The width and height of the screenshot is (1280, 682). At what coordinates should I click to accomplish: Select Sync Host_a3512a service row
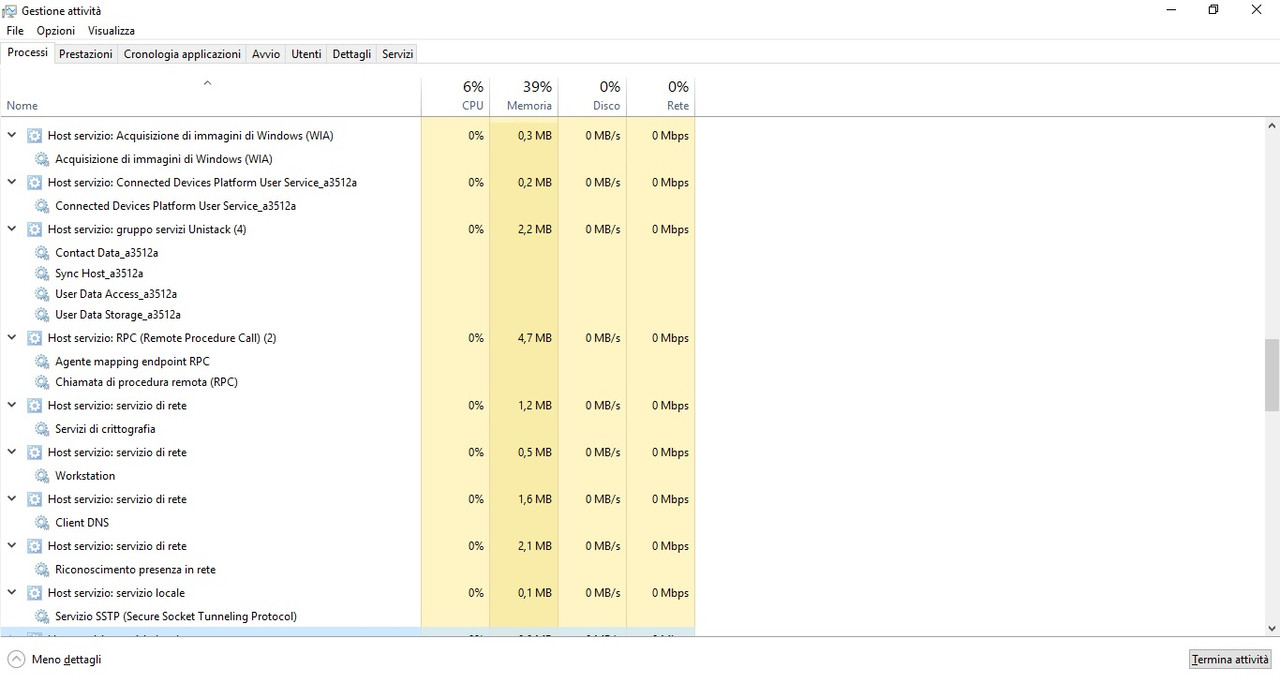tap(347, 274)
